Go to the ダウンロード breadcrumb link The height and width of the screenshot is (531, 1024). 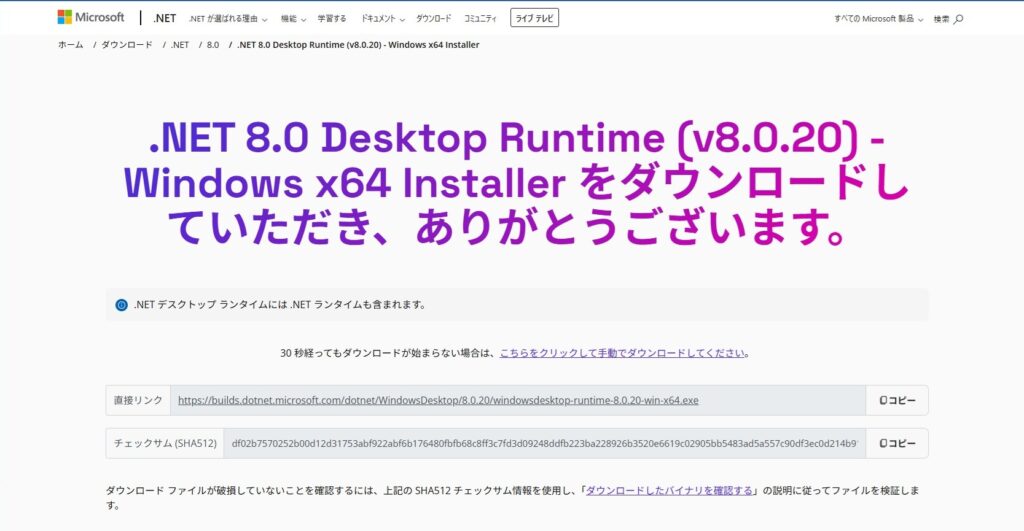pyautogui.click(x=126, y=45)
